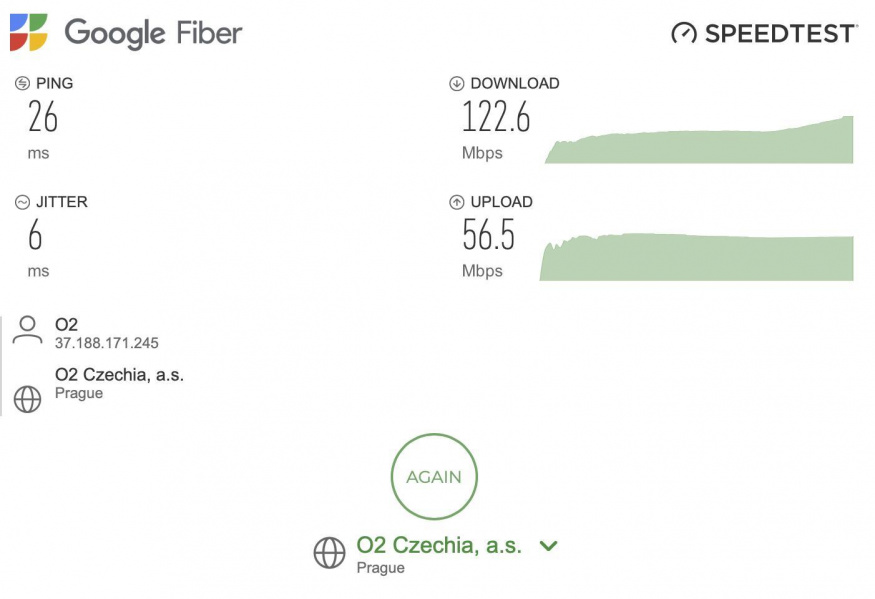875x599 pixels.
Task: Click the Google Fiber logo icon
Action: click(28, 33)
